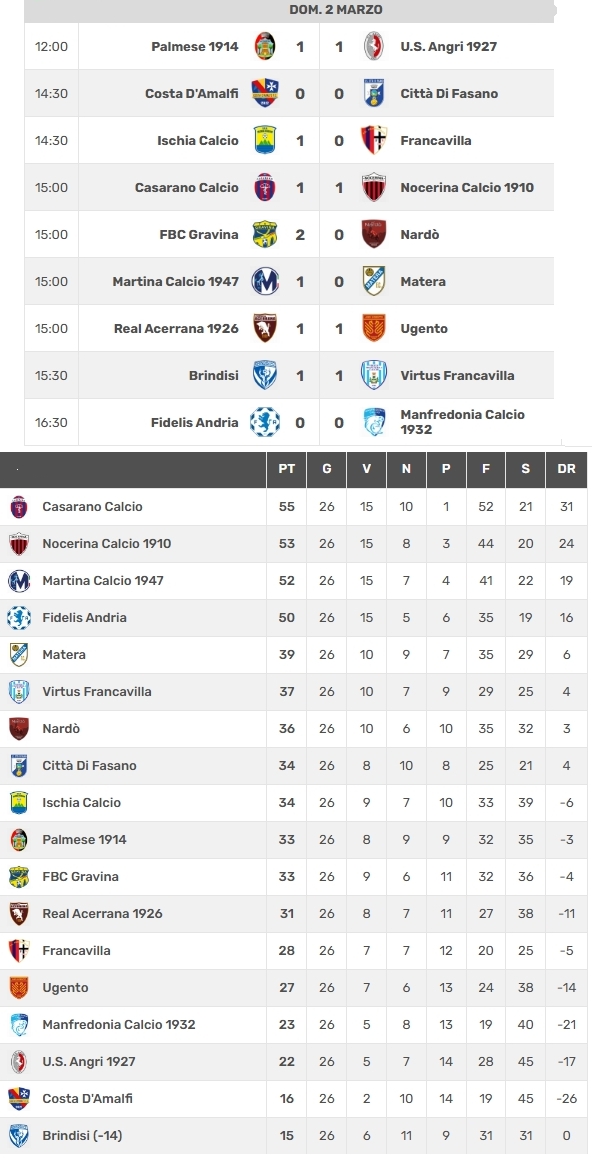Image resolution: width=592 pixels, height=1158 pixels.
Task: Click the Palmese 1914 crest in fixtures
Action: (x=265, y=47)
